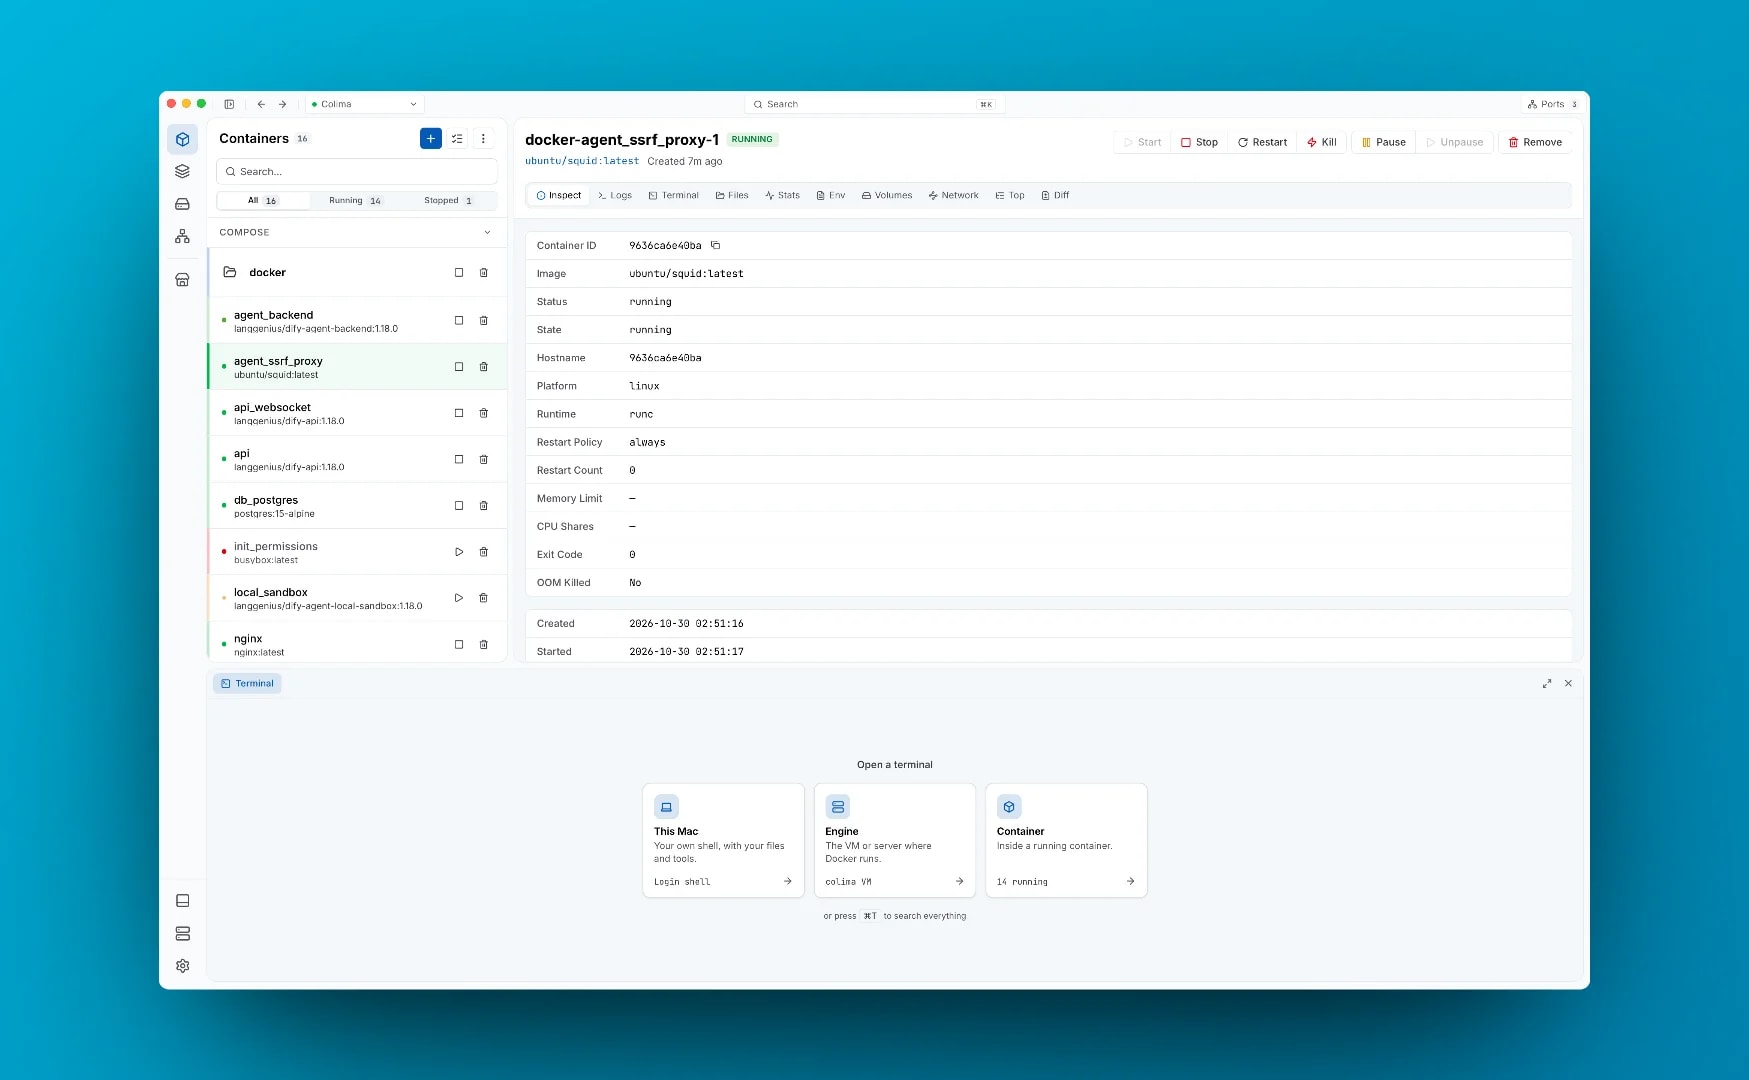Remove the container
Screen dimensions: 1749x1080
click(1535, 143)
